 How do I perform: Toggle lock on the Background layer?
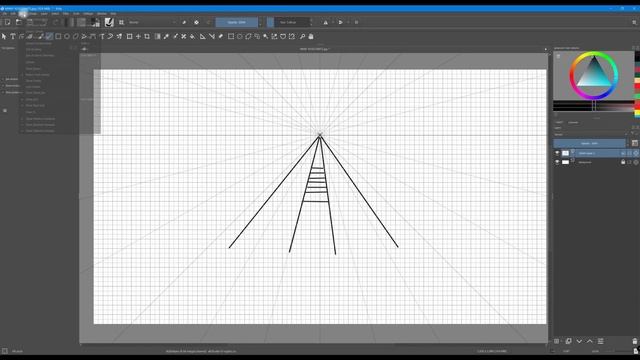point(623,162)
